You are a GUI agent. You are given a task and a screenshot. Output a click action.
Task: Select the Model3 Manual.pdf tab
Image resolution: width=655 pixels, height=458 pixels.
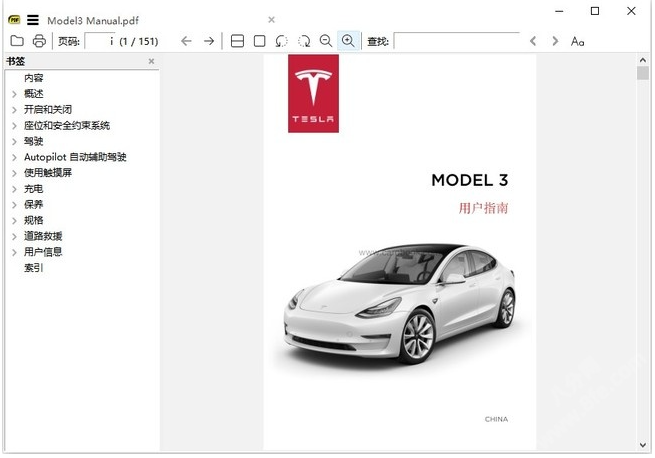pyautogui.click(x=93, y=20)
